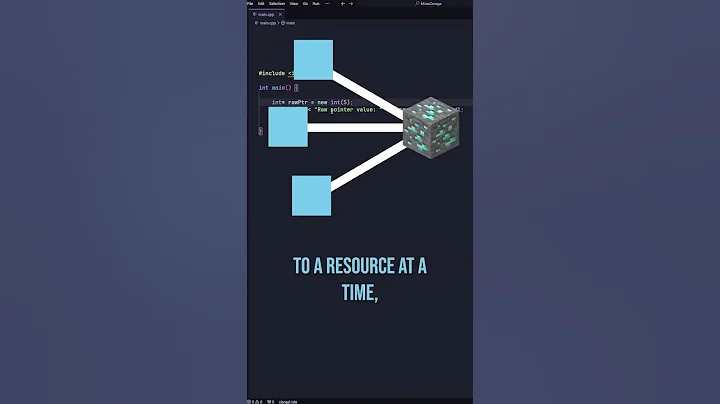Open the File menu
This screenshot has height=404, width=720.
pyautogui.click(x=250, y=4)
